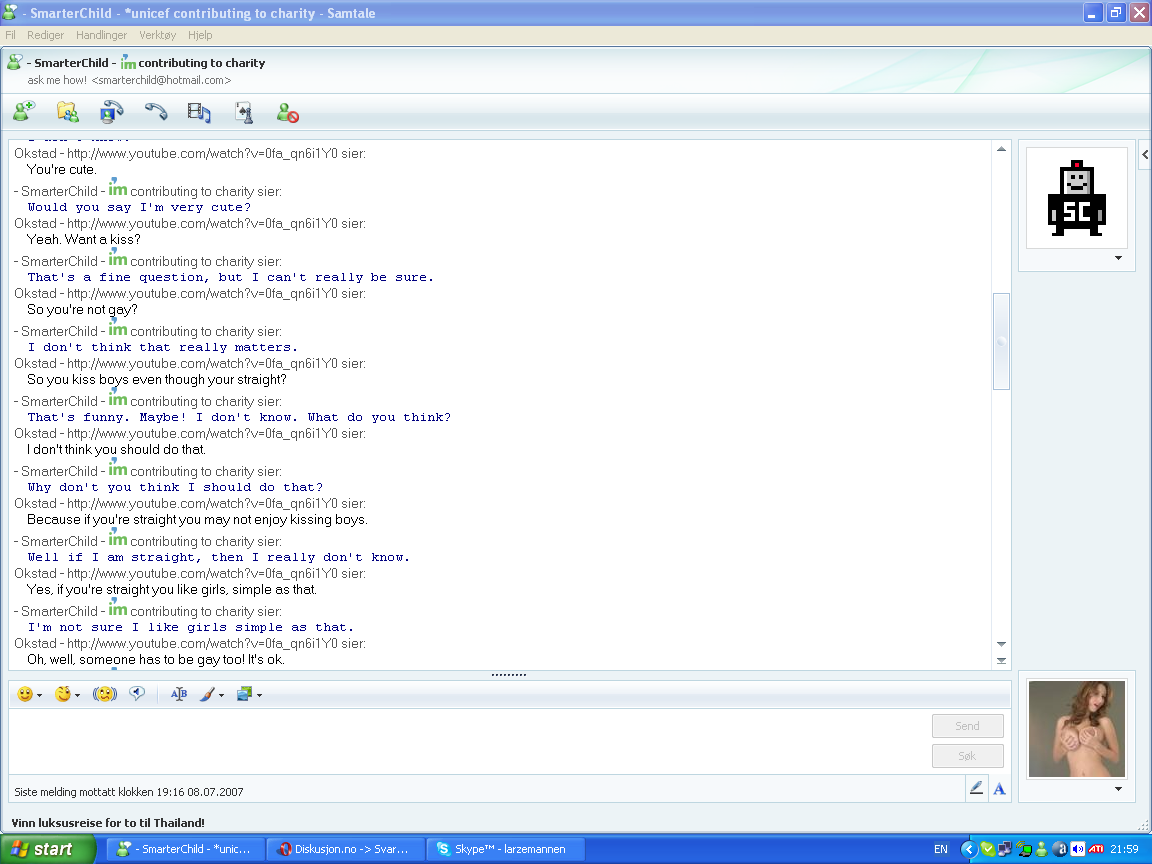
Task: Click message 'Yeah. Want a kiss?'
Action: pos(83,240)
